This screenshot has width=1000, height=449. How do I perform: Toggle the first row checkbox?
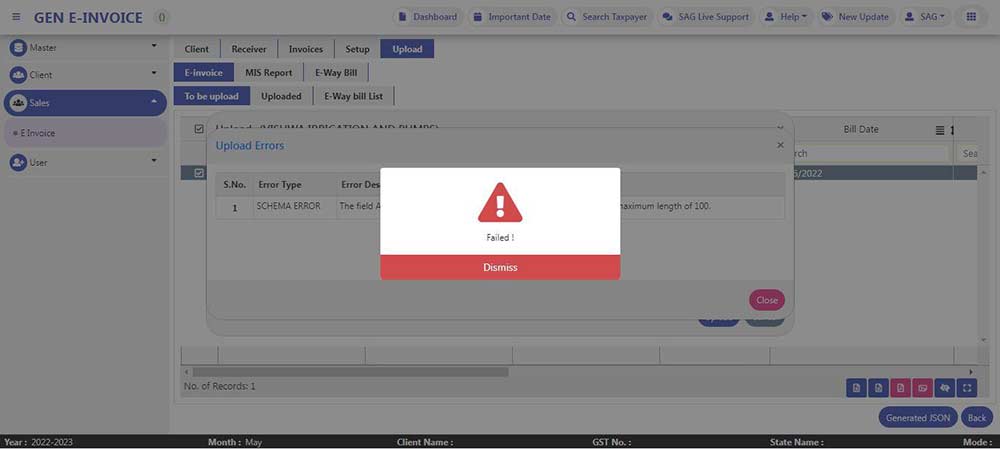tap(199, 173)
